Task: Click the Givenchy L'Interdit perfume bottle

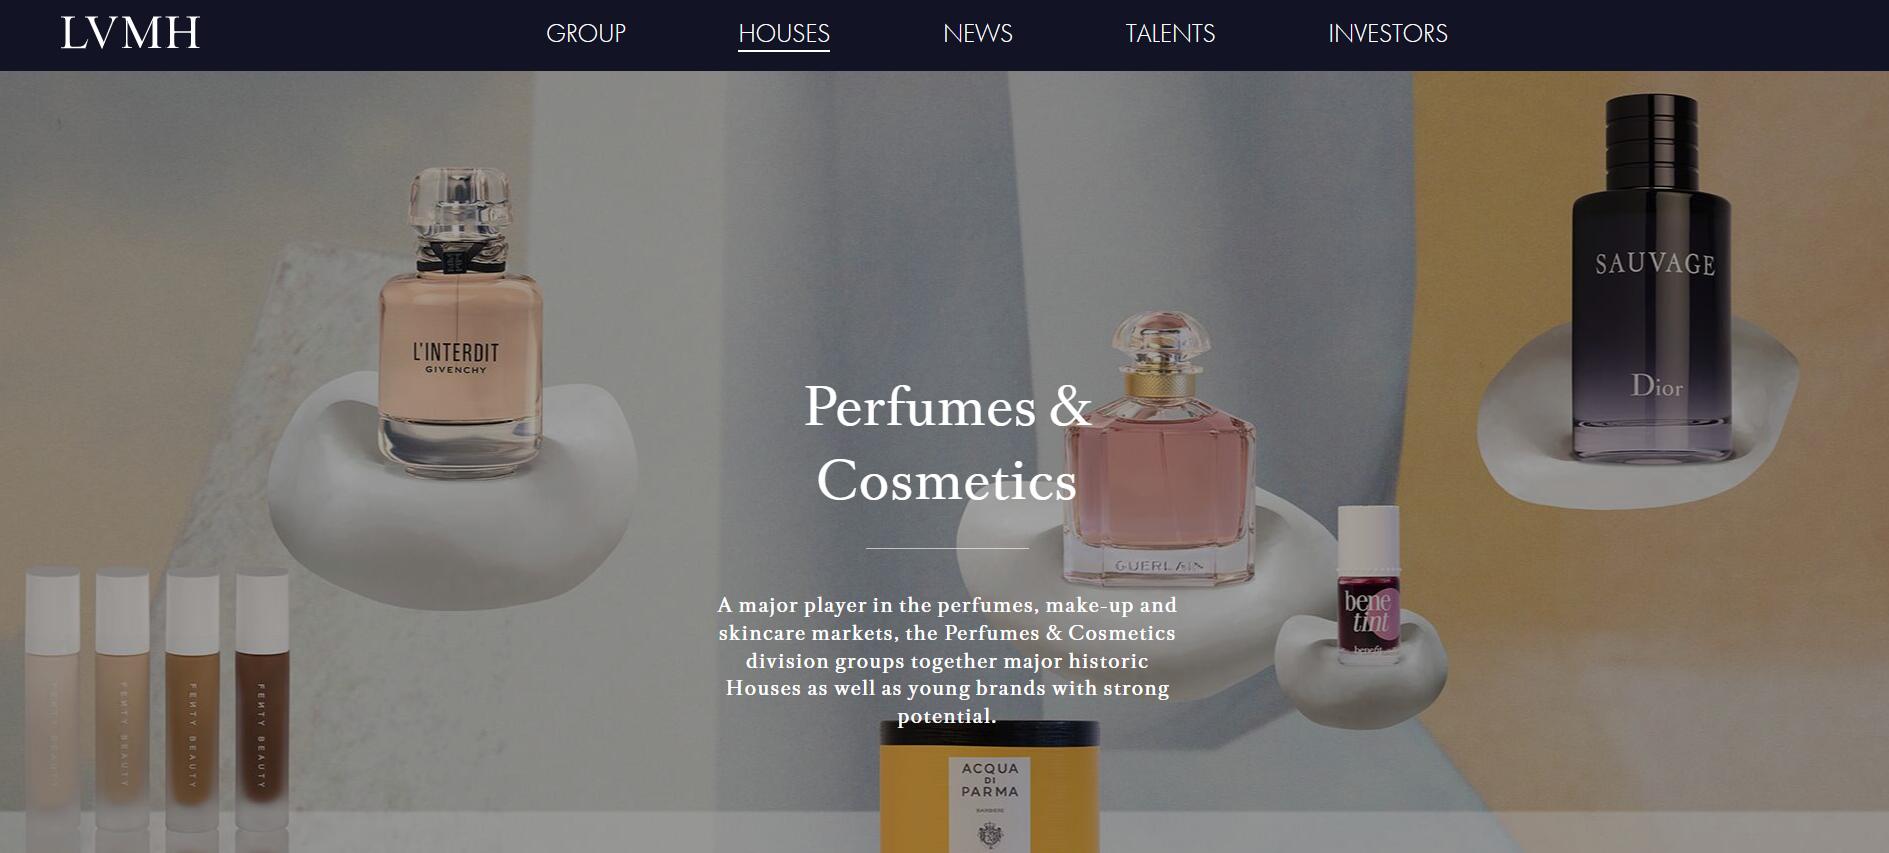Action: (460, 320)
